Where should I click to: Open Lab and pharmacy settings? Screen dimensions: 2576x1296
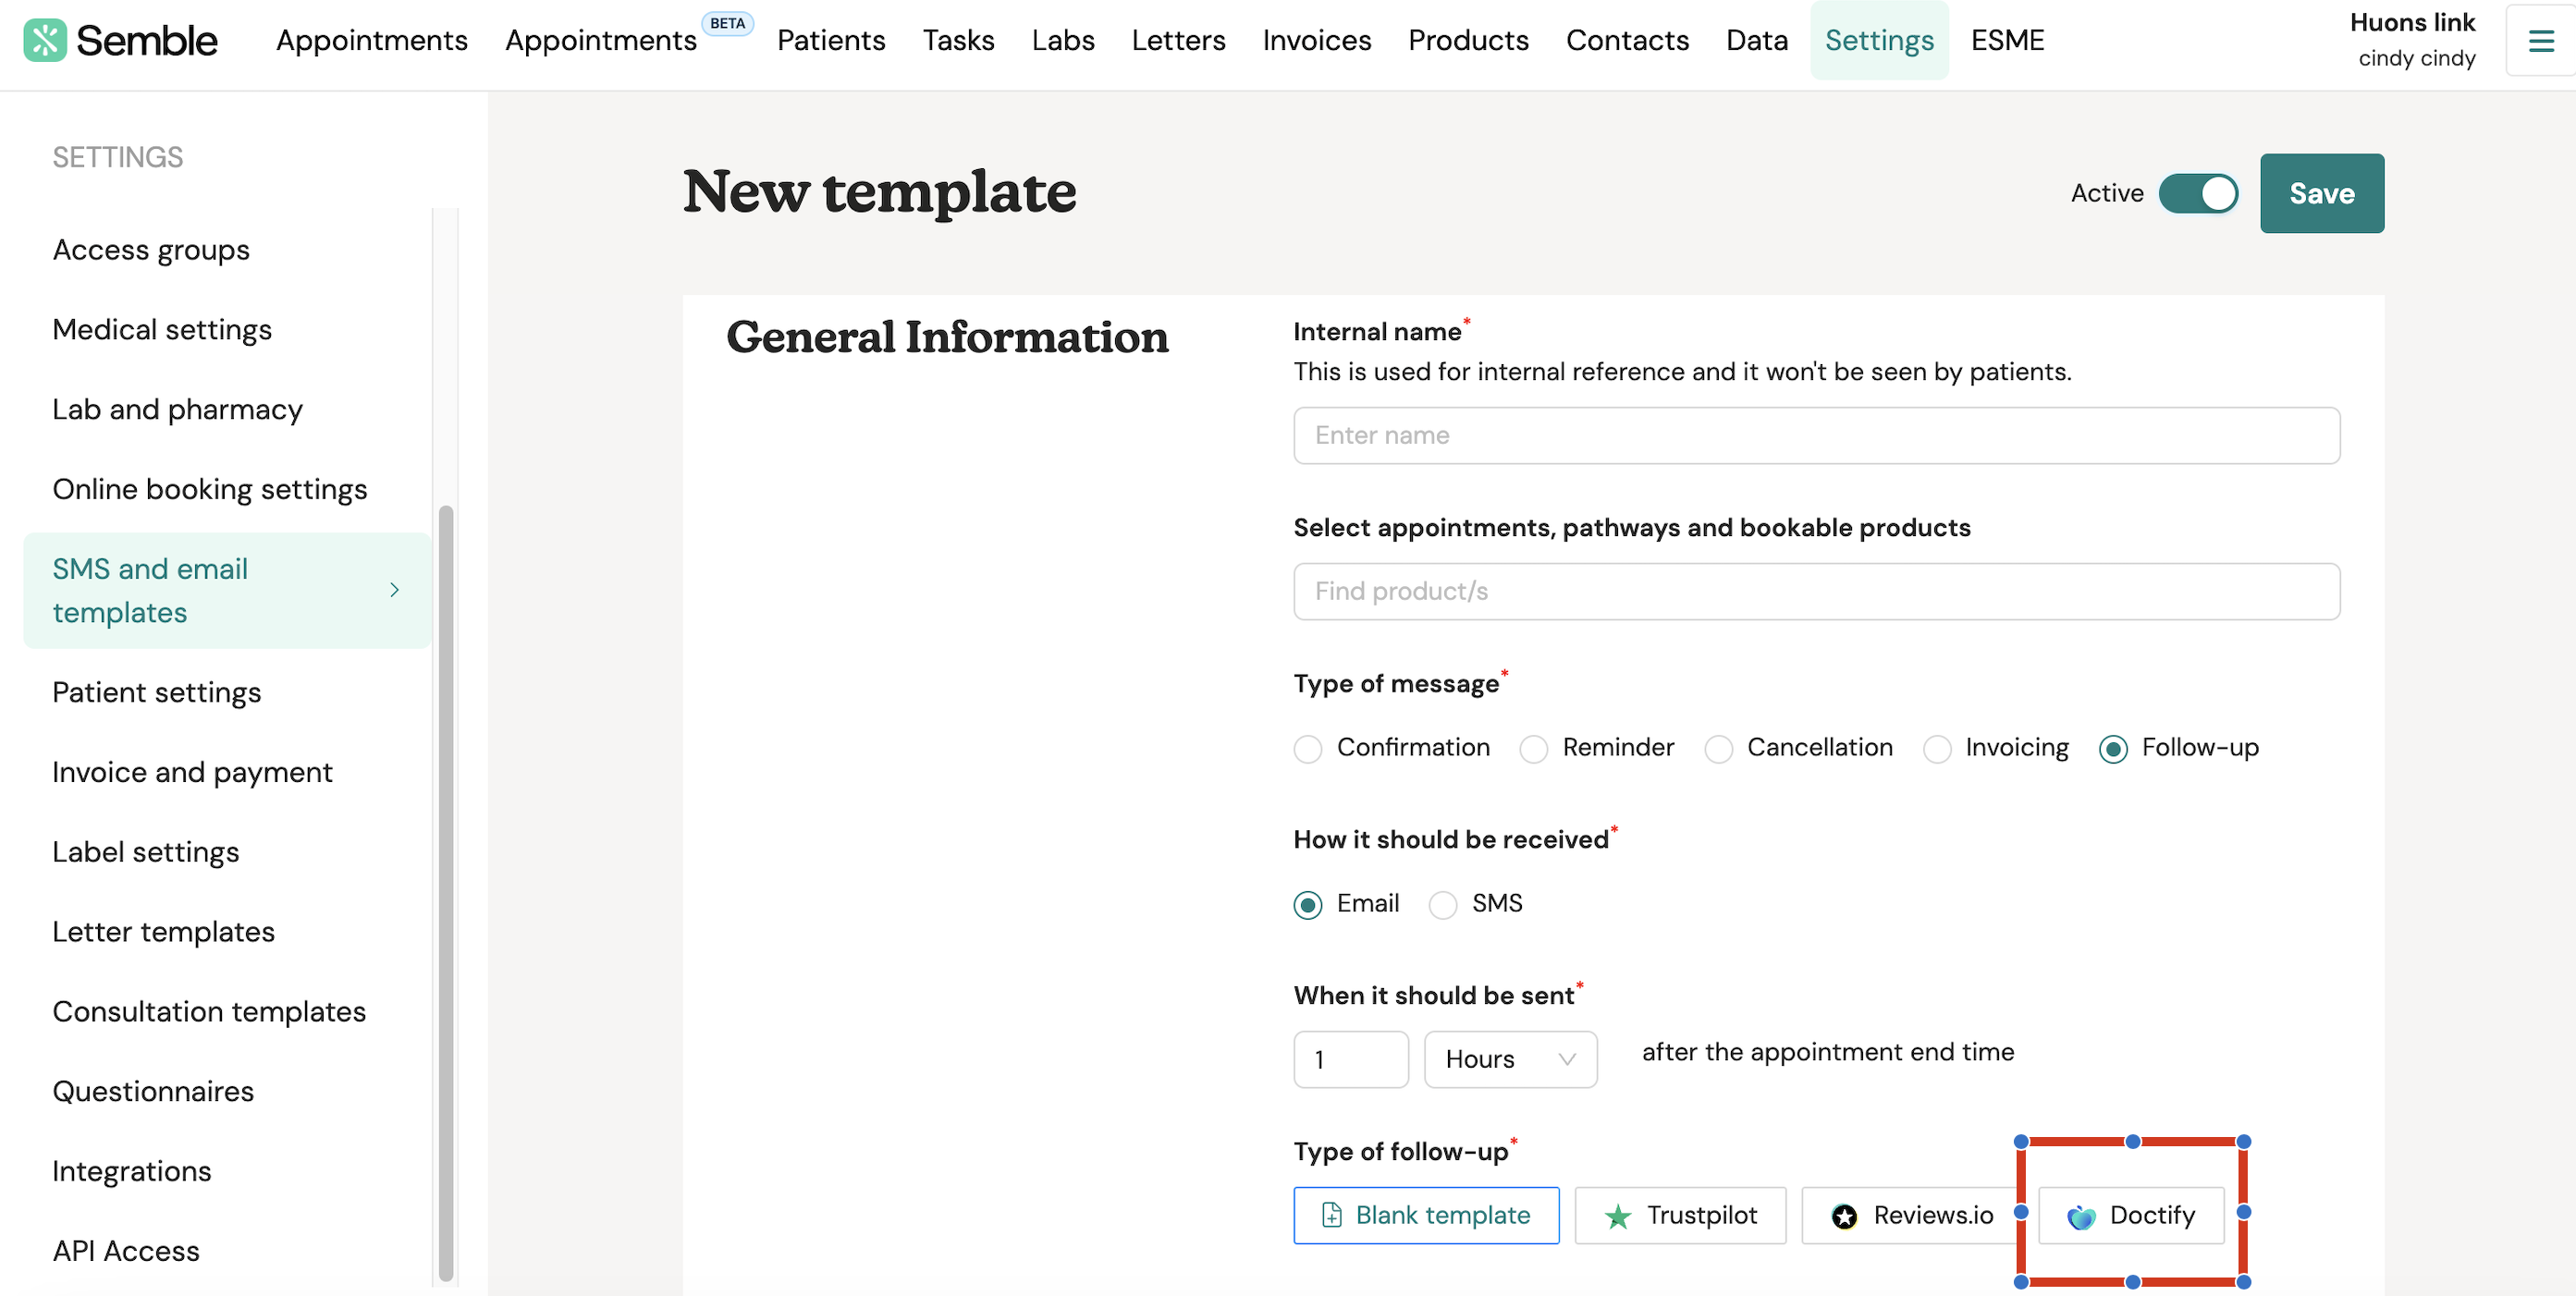177,410
